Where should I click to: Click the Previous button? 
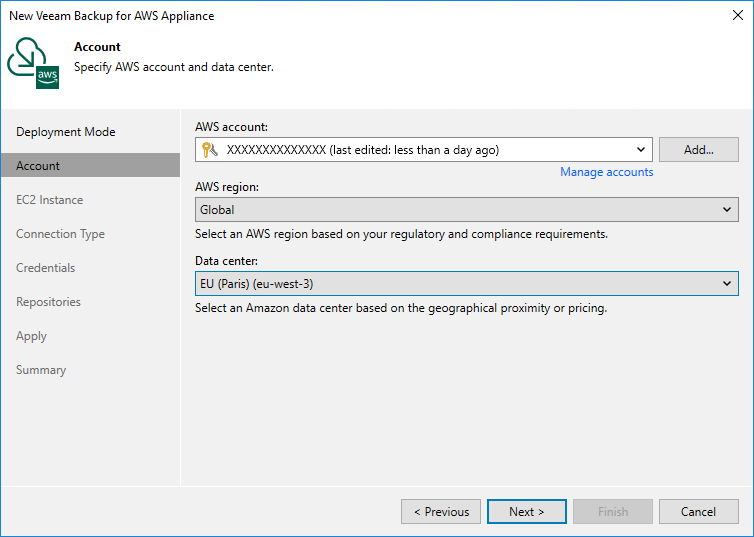(x=441, y=512)
